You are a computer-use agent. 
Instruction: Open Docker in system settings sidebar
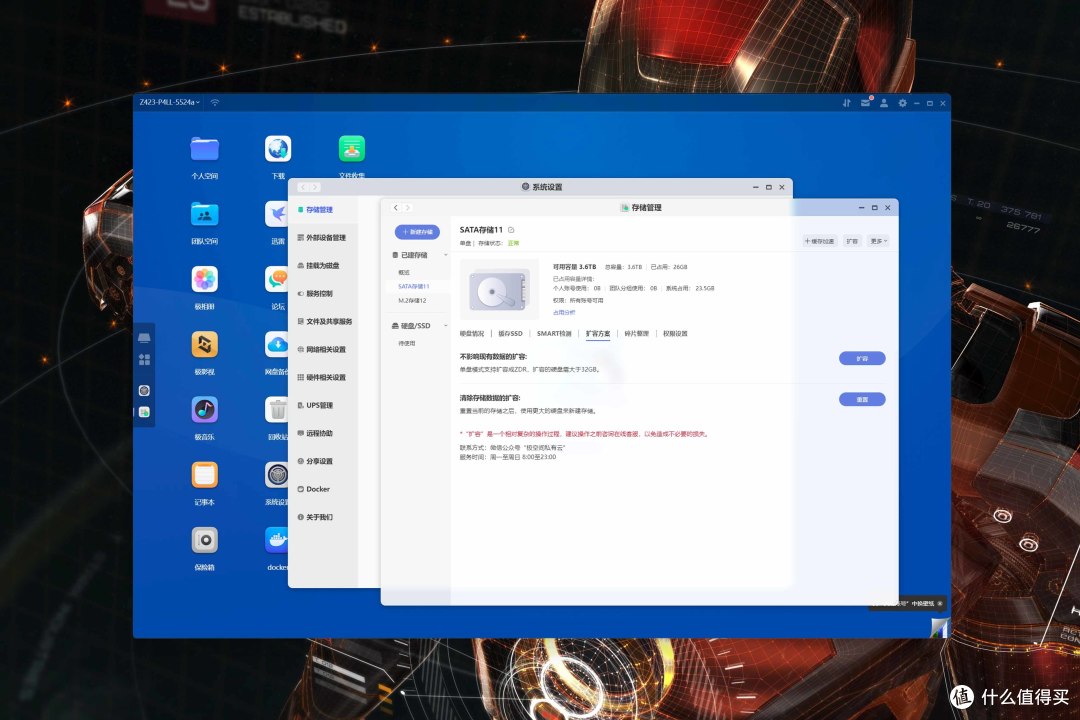point(323,489)
